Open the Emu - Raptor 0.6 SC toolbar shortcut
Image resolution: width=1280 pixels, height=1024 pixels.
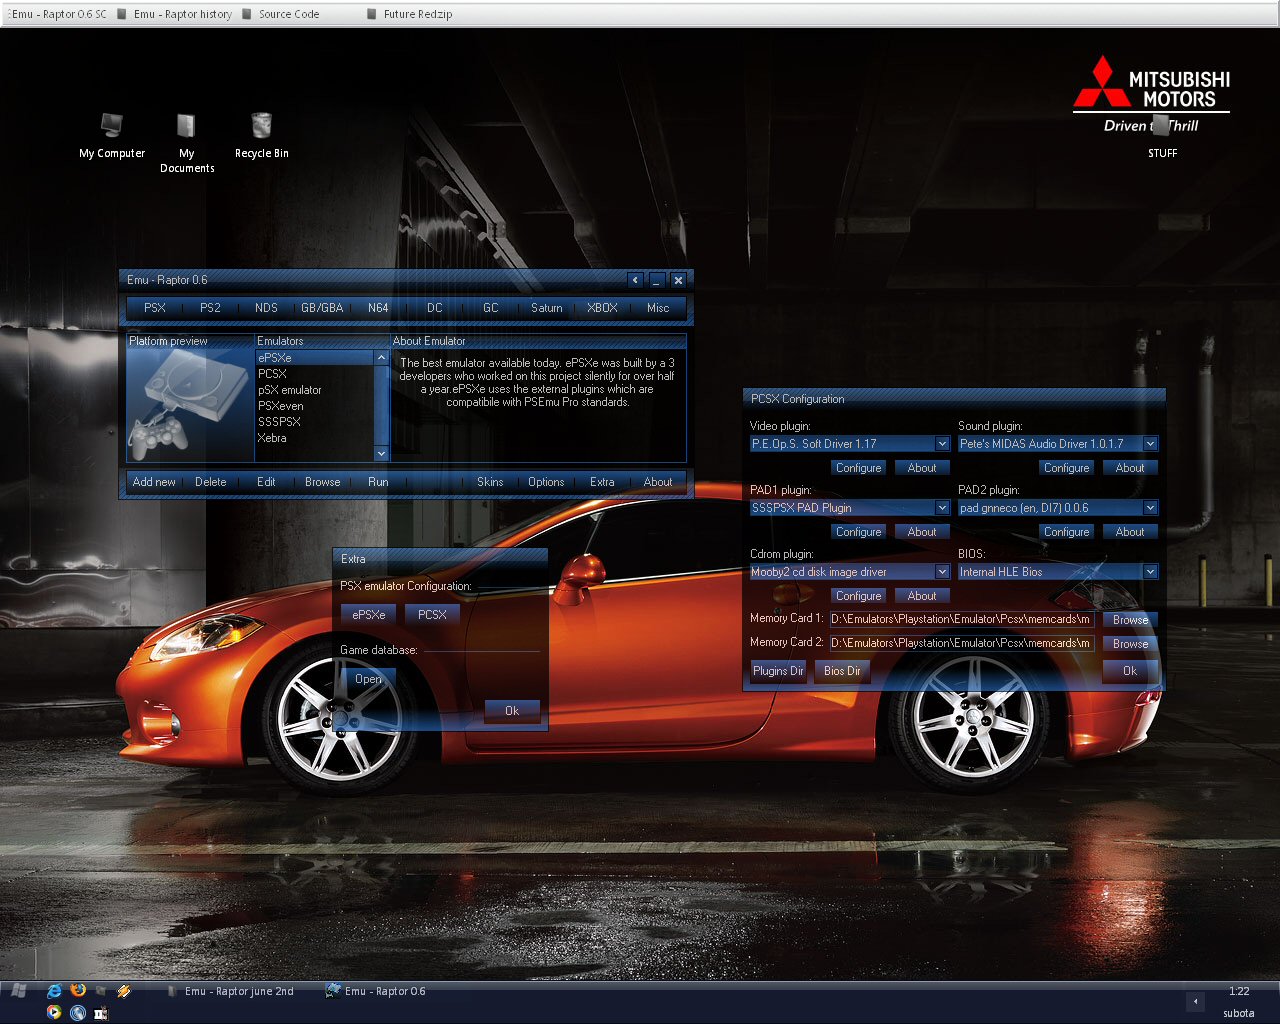(x=57, y=14)
